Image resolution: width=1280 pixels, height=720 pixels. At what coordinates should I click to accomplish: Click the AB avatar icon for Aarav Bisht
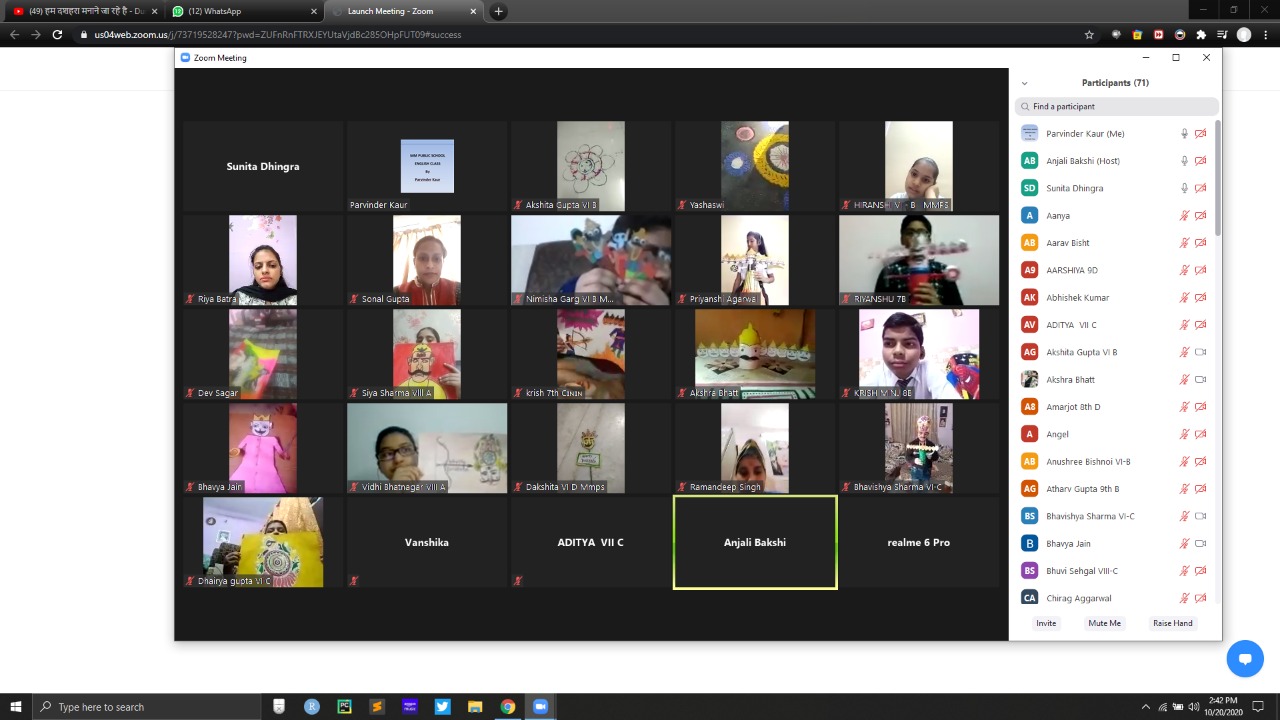1029,243
